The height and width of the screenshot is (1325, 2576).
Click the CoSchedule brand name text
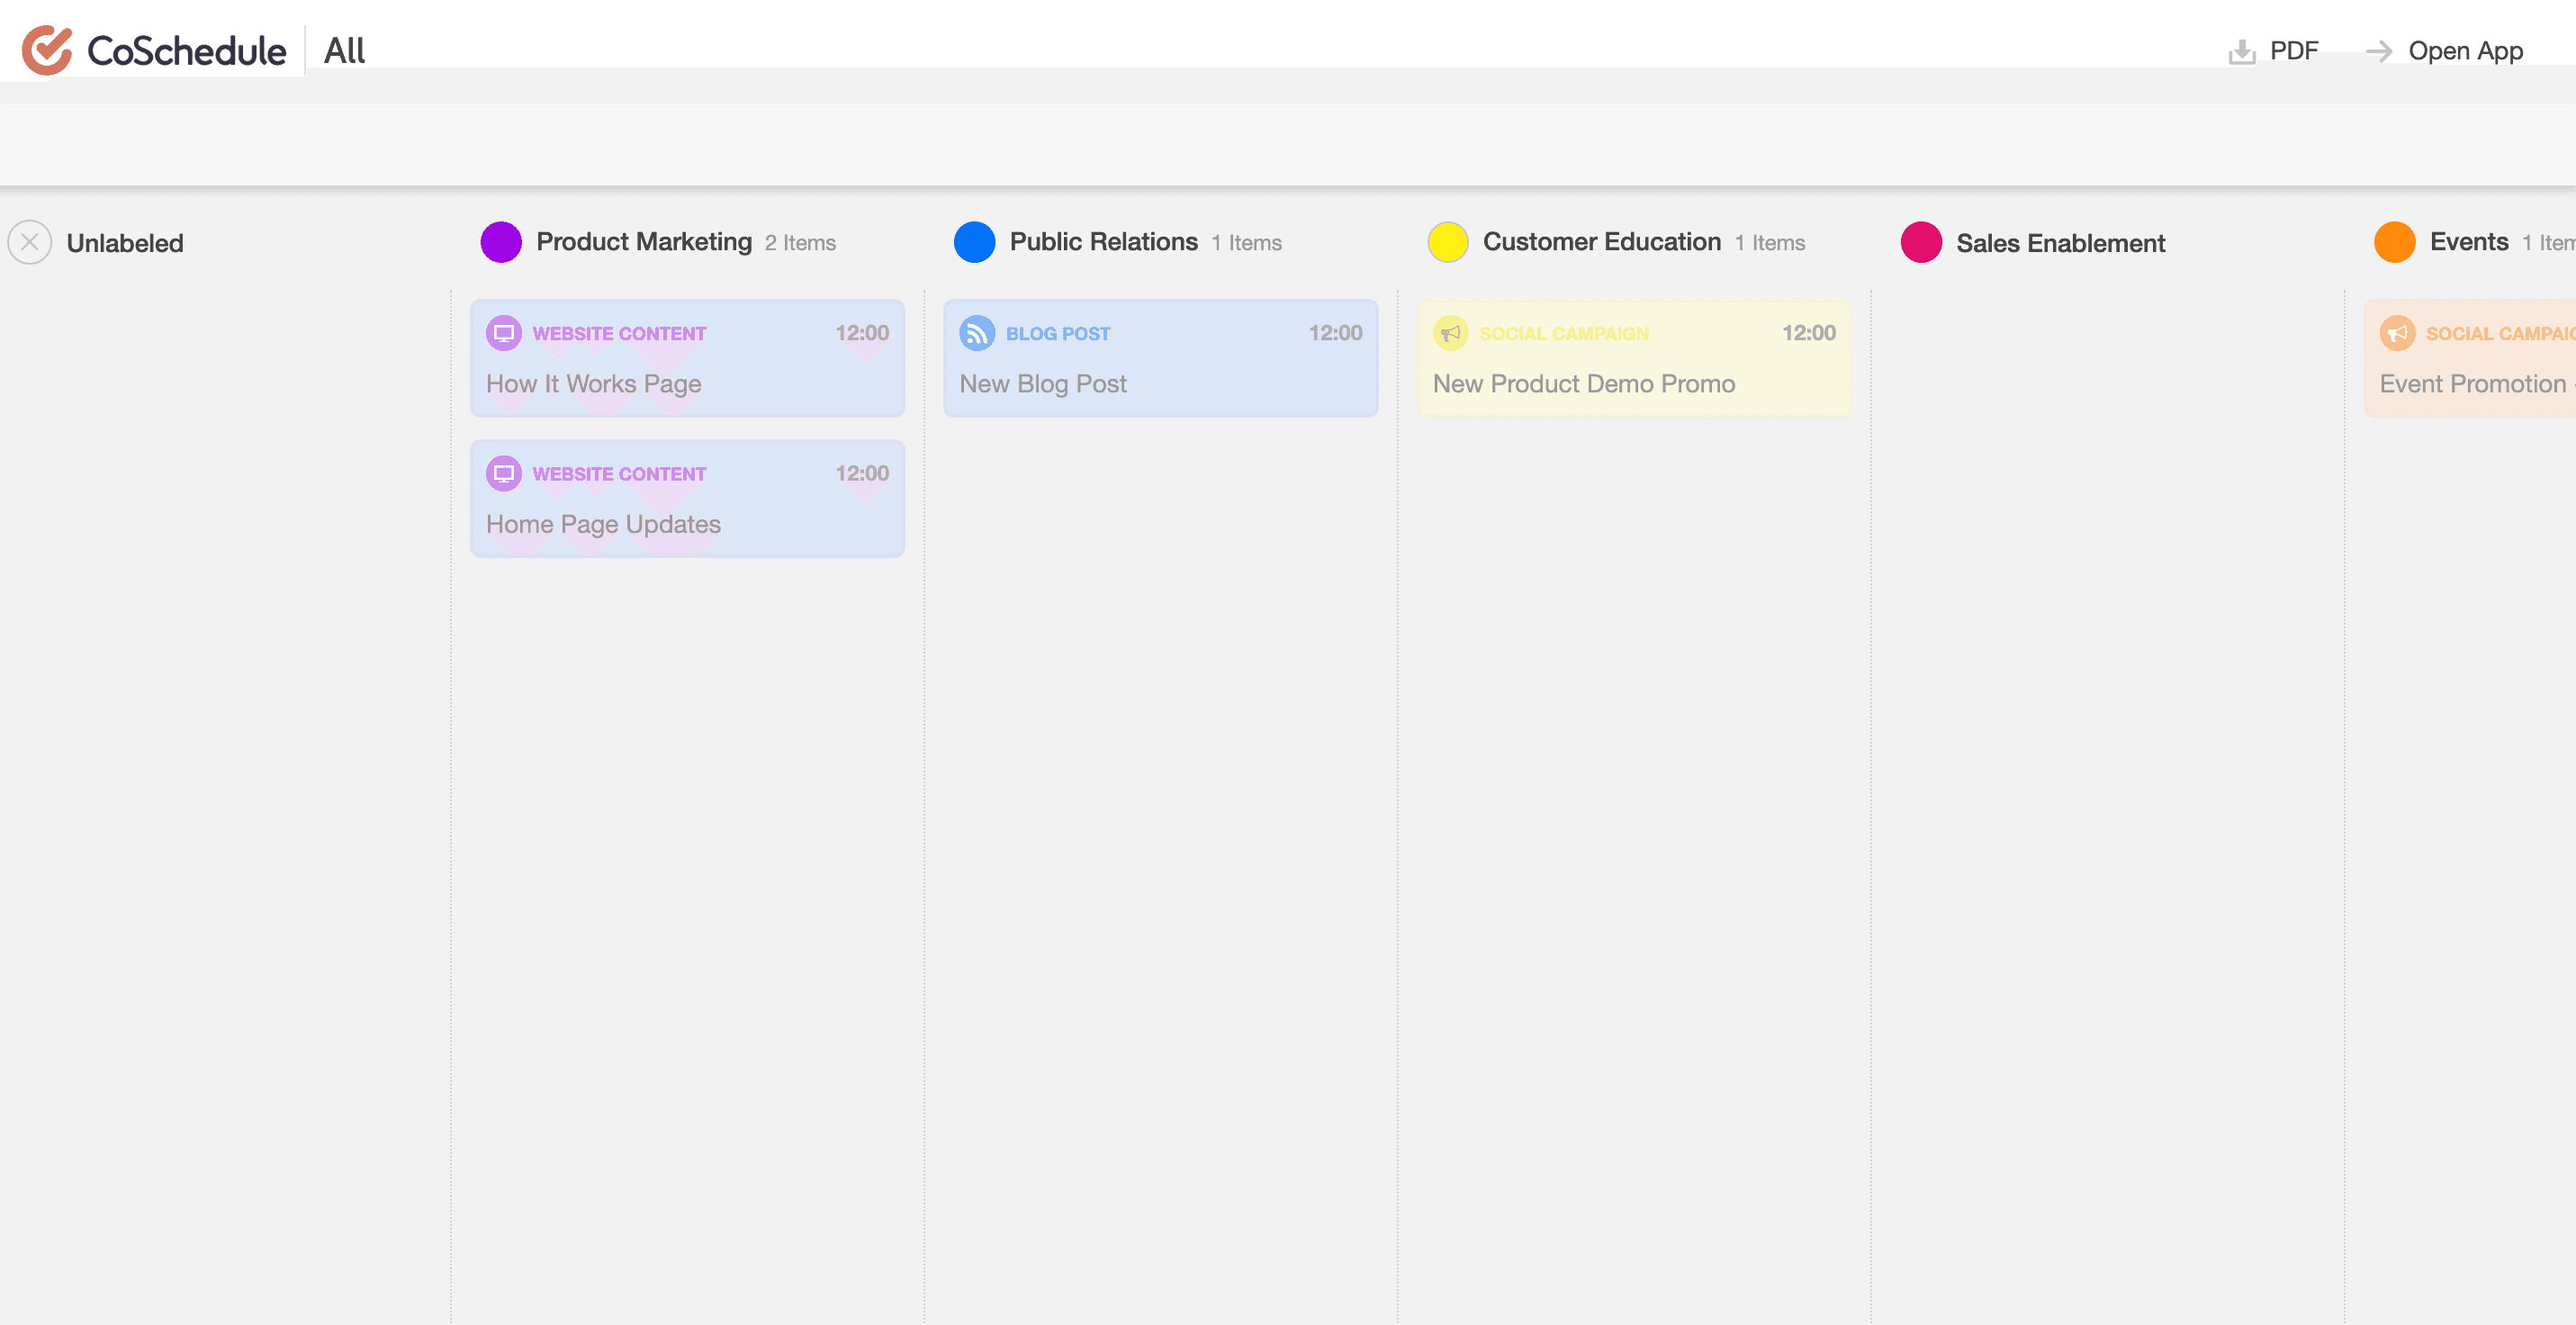pyautogui.click(x=186, y=51)
